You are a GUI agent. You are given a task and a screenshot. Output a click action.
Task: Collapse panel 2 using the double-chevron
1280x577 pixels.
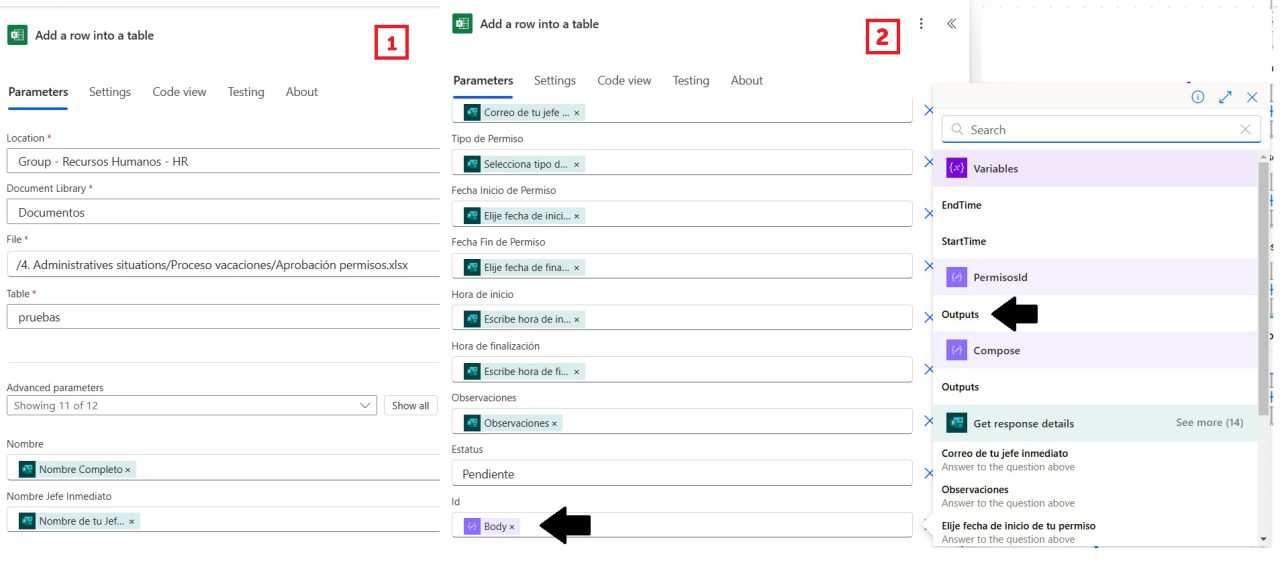coord(950,23)
